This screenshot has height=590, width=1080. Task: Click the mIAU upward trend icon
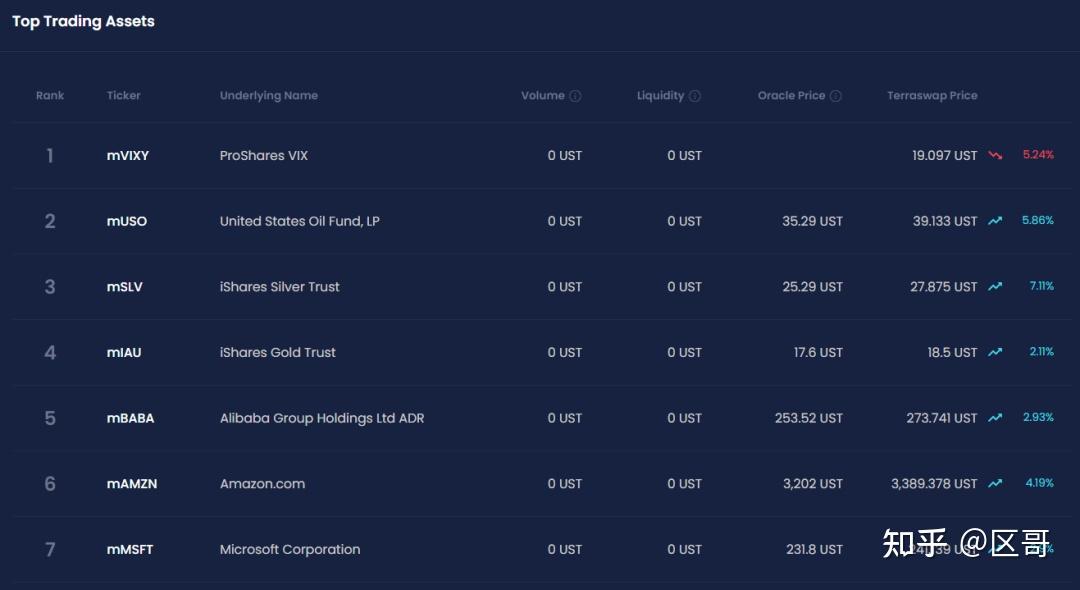click(x=995, y=352)
